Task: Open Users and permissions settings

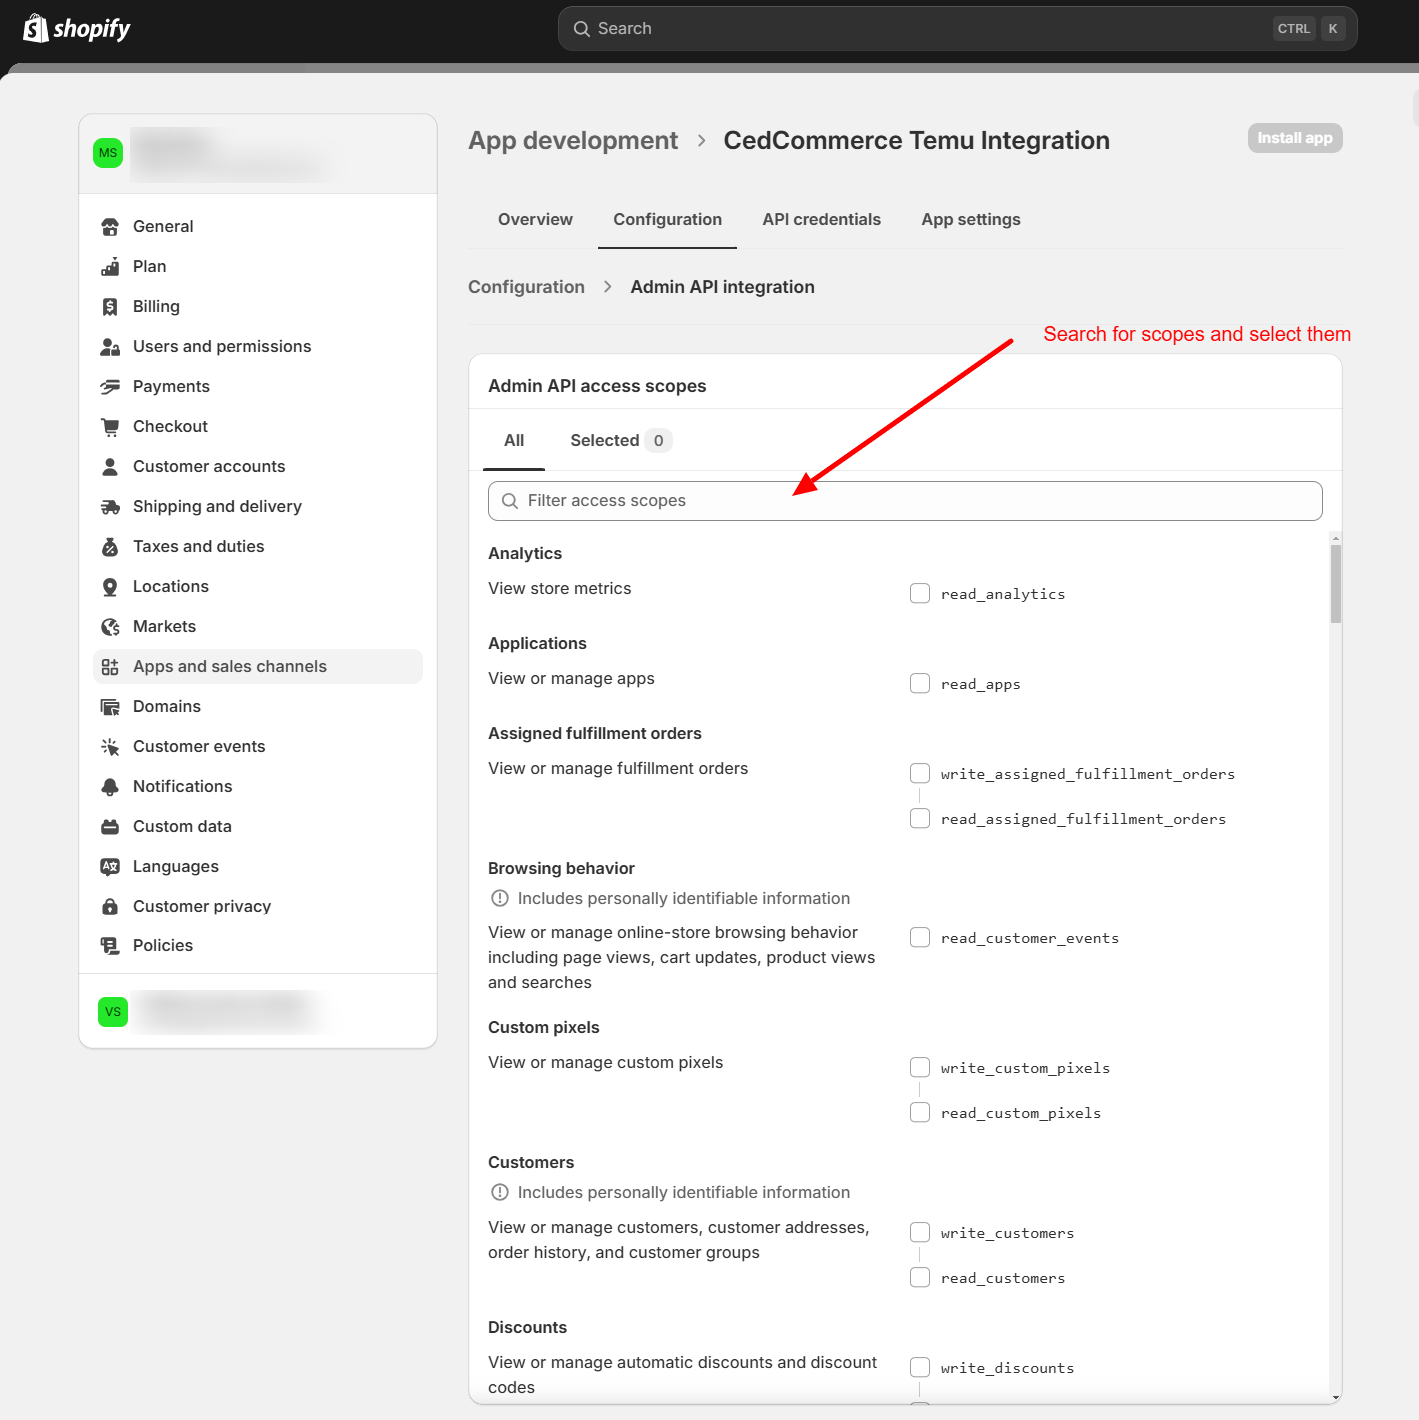Action: 258,347
